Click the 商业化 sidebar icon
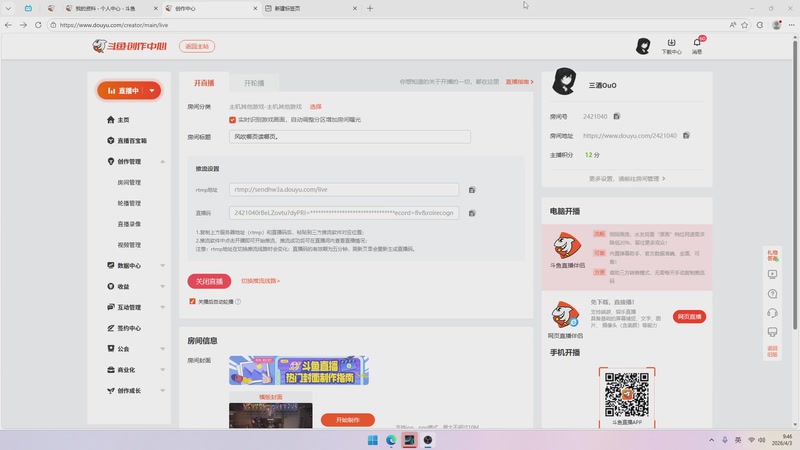The height and width of the screenshot is (450, 800). click(x=111, y=369)
